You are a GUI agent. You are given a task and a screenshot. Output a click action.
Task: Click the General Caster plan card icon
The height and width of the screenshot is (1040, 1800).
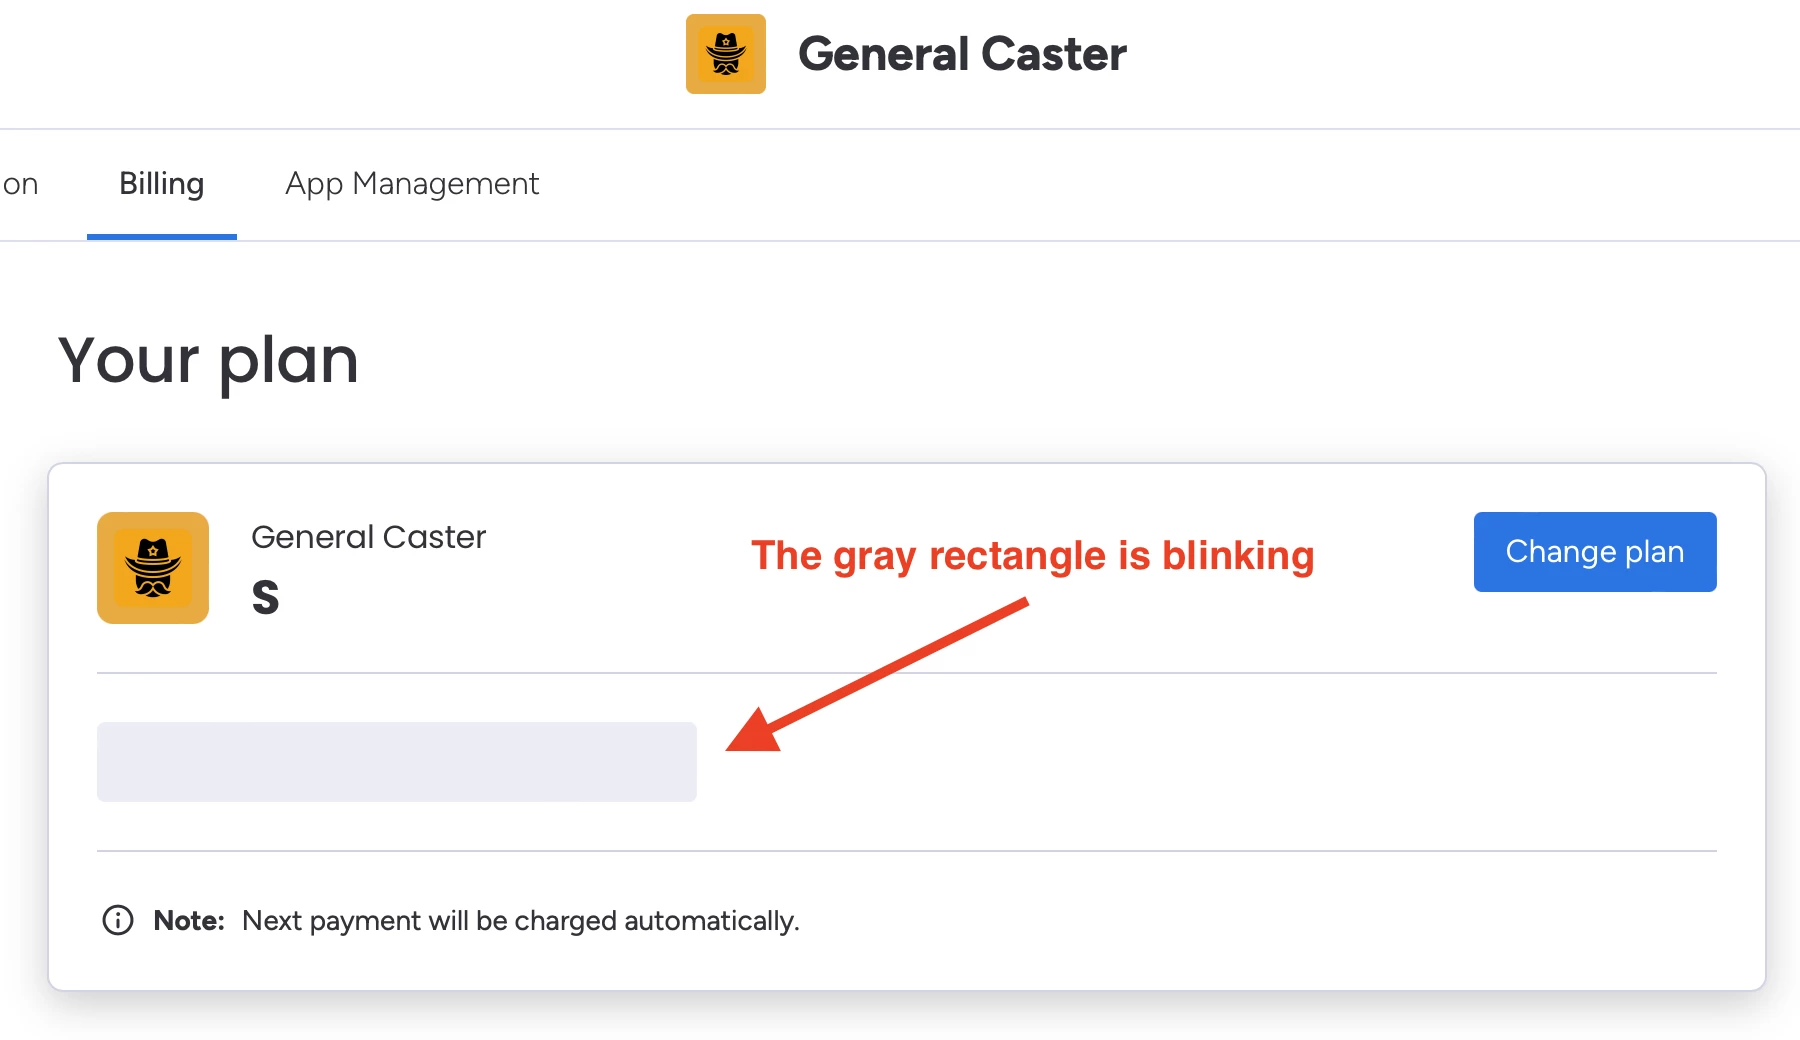[x=153, y=568]
